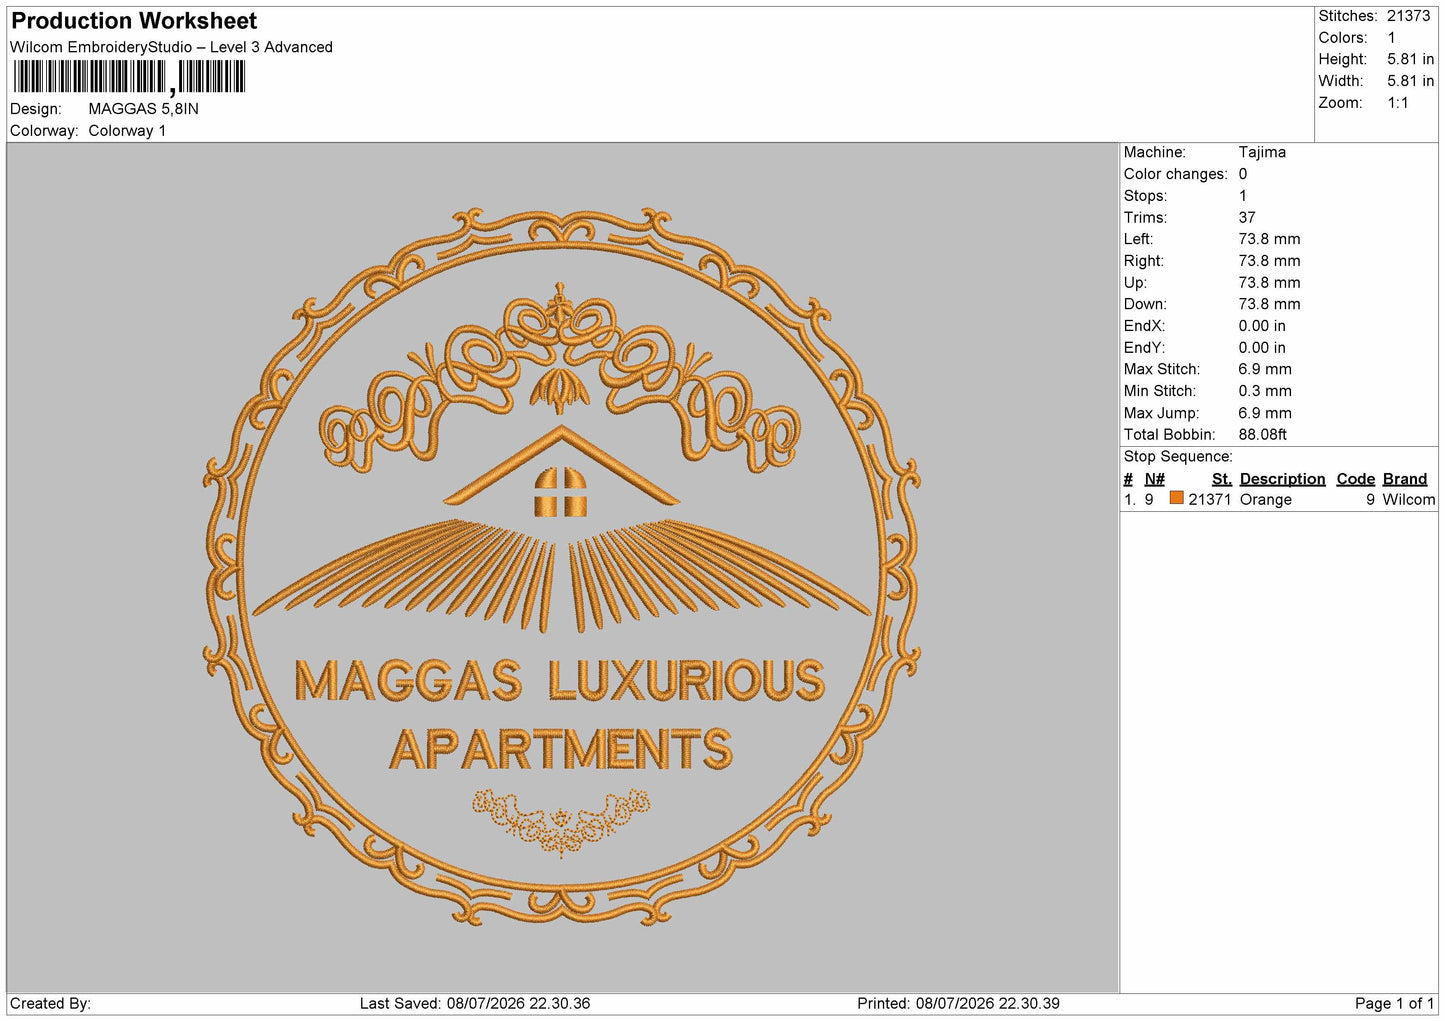The width and height of the screenshot is (1445, 1021).
Task: Select the Width 5.81 in value
Action: coord(1410,81)
